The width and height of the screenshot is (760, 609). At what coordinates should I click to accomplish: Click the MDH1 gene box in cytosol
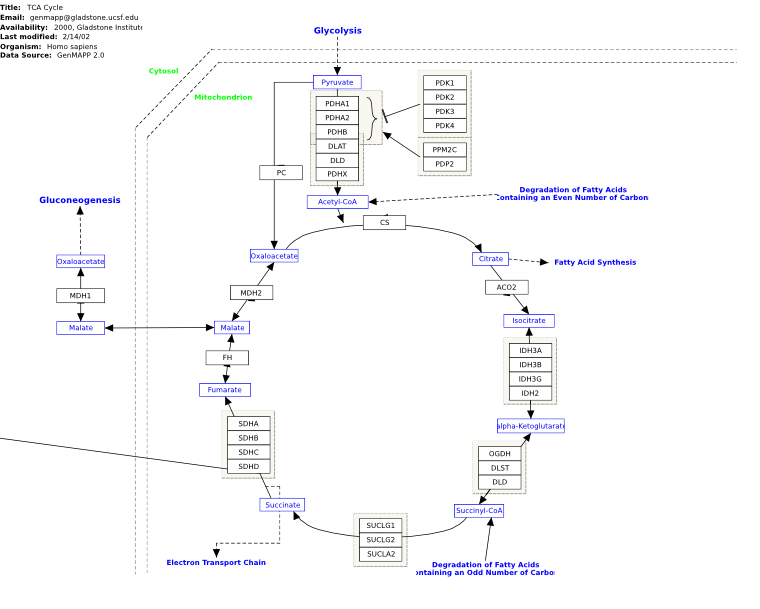coord(80,295)
